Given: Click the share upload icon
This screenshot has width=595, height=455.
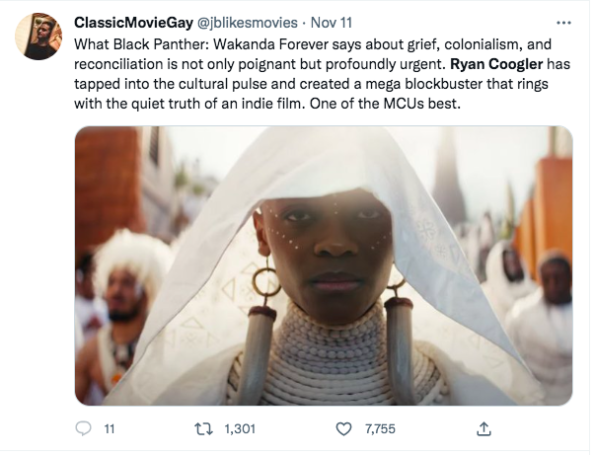Looking at the screenshot, I should [x=483, y=429].
